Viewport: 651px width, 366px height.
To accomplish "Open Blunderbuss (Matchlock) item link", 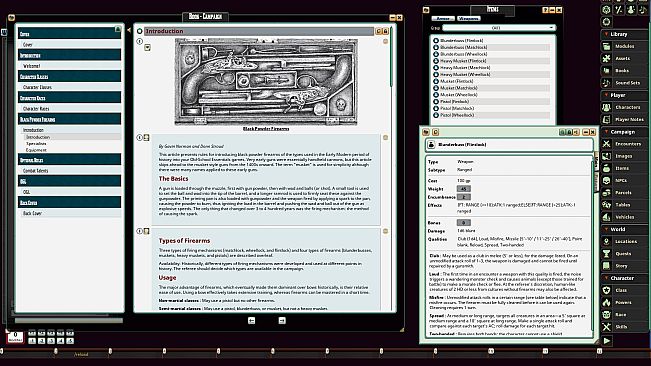I will coord(436,47).
